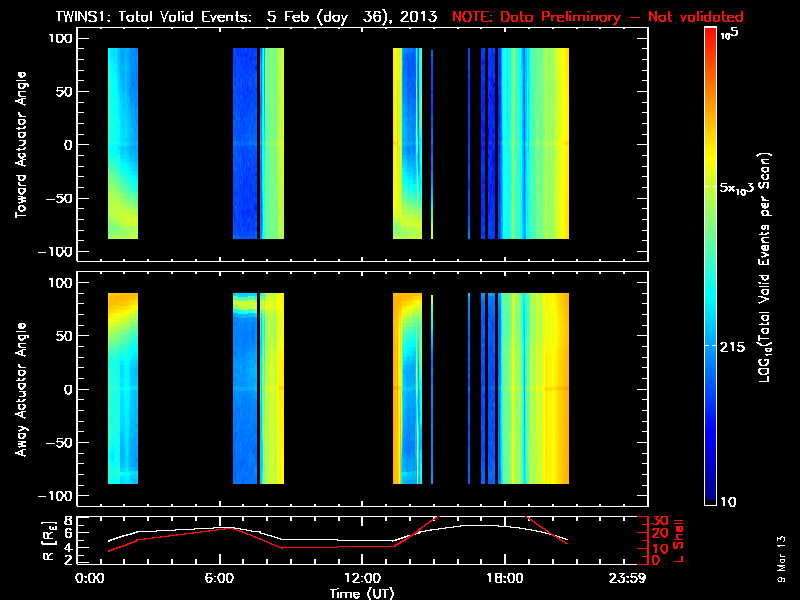The width and height of the screenshot is (800, 600).
Task: Pick the red top of the colorbar
Action: click(x=710, y=33)
